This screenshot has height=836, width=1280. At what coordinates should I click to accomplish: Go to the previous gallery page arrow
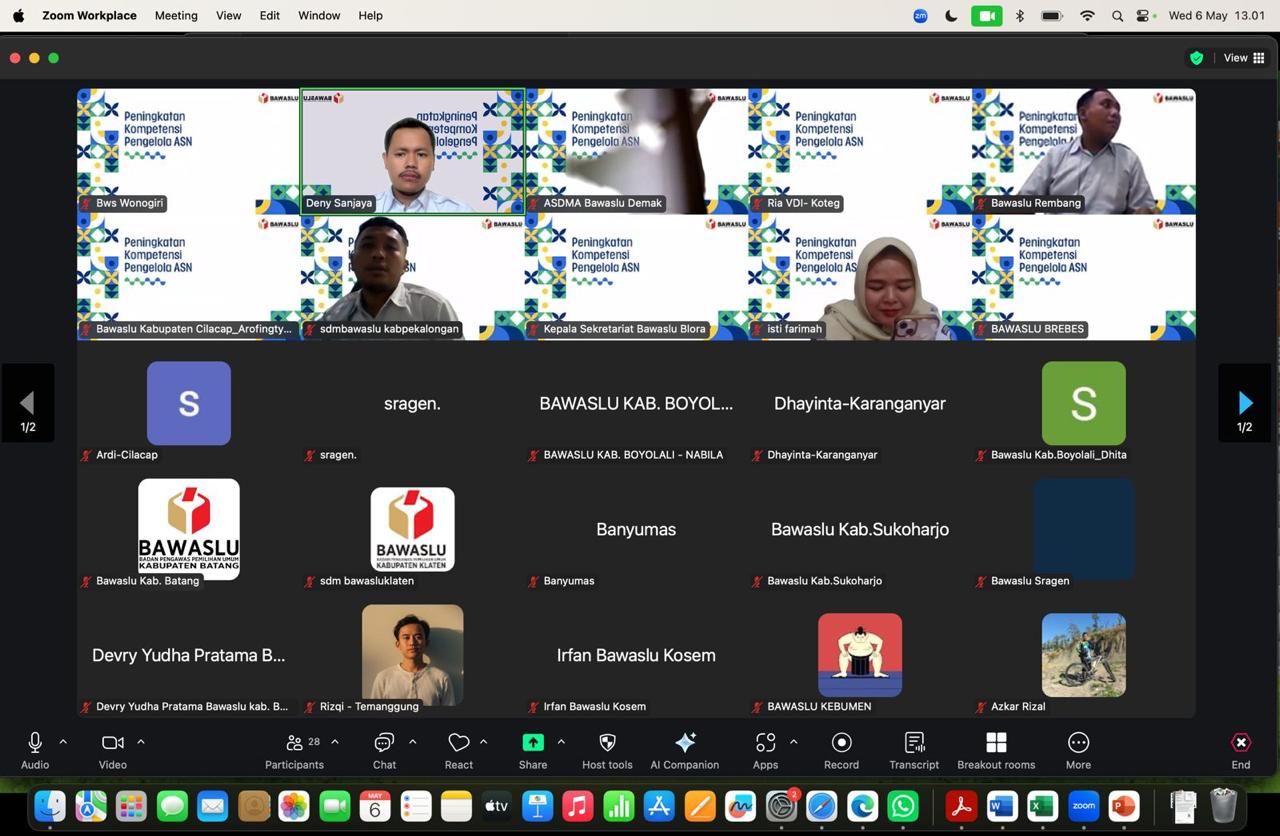[x=28, y=403]
